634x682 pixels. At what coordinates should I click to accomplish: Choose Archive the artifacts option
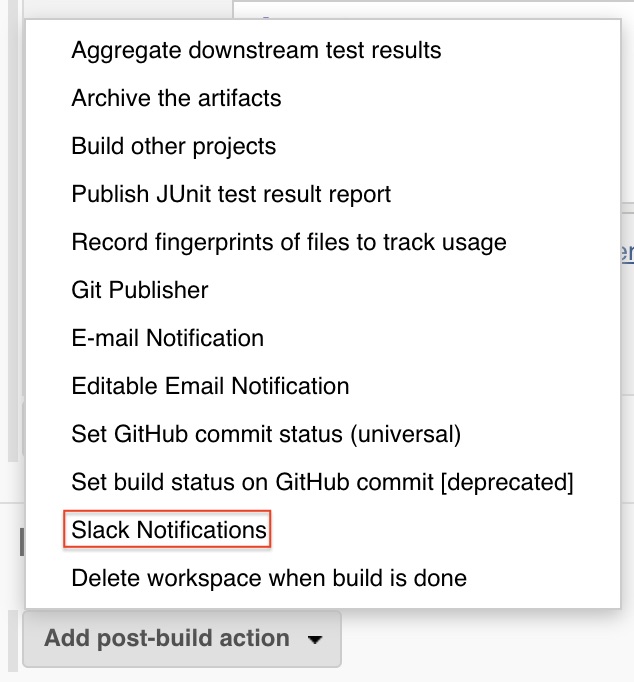click(176, 98)
